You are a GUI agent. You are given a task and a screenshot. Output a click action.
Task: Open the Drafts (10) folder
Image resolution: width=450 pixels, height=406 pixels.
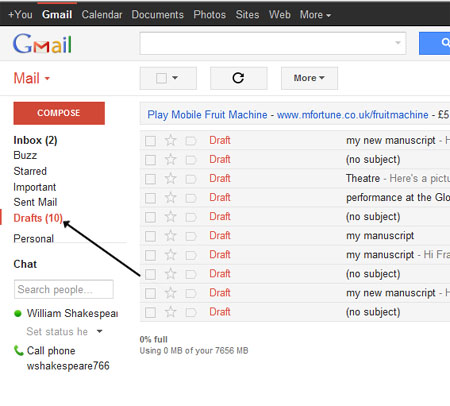38,218
